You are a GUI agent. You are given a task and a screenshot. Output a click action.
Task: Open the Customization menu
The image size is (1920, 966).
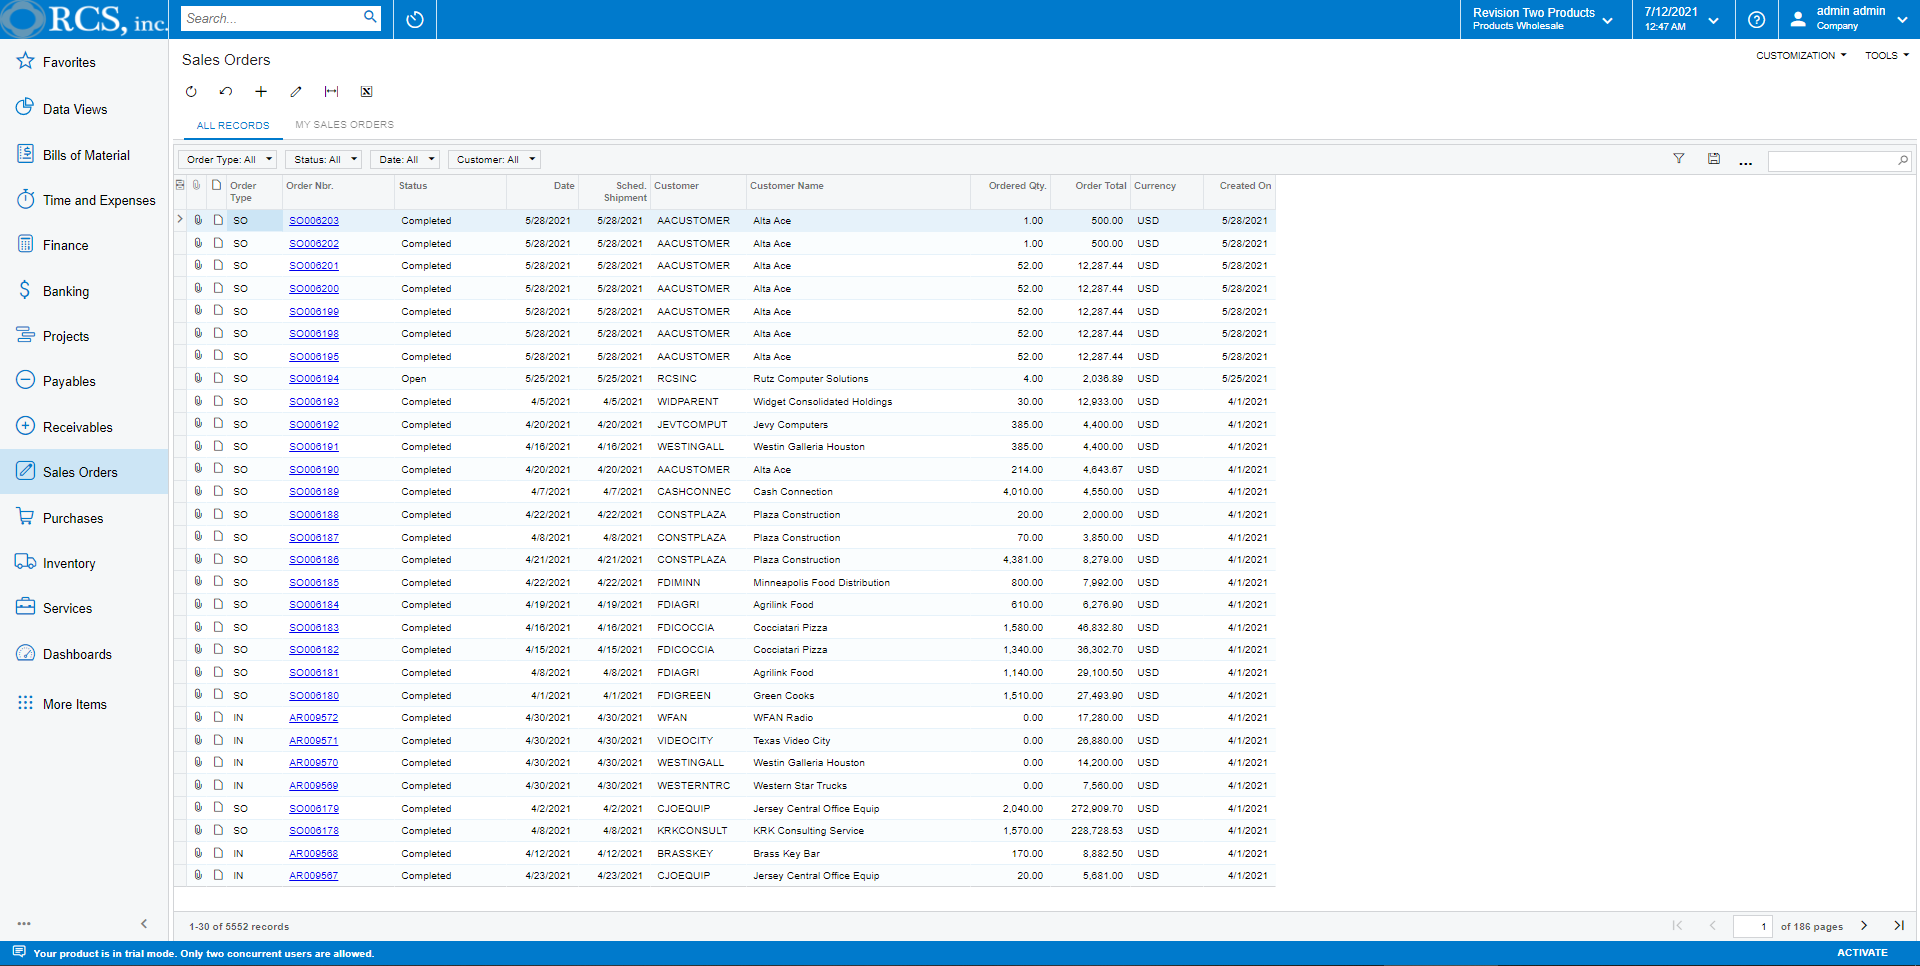point(1801,56)
